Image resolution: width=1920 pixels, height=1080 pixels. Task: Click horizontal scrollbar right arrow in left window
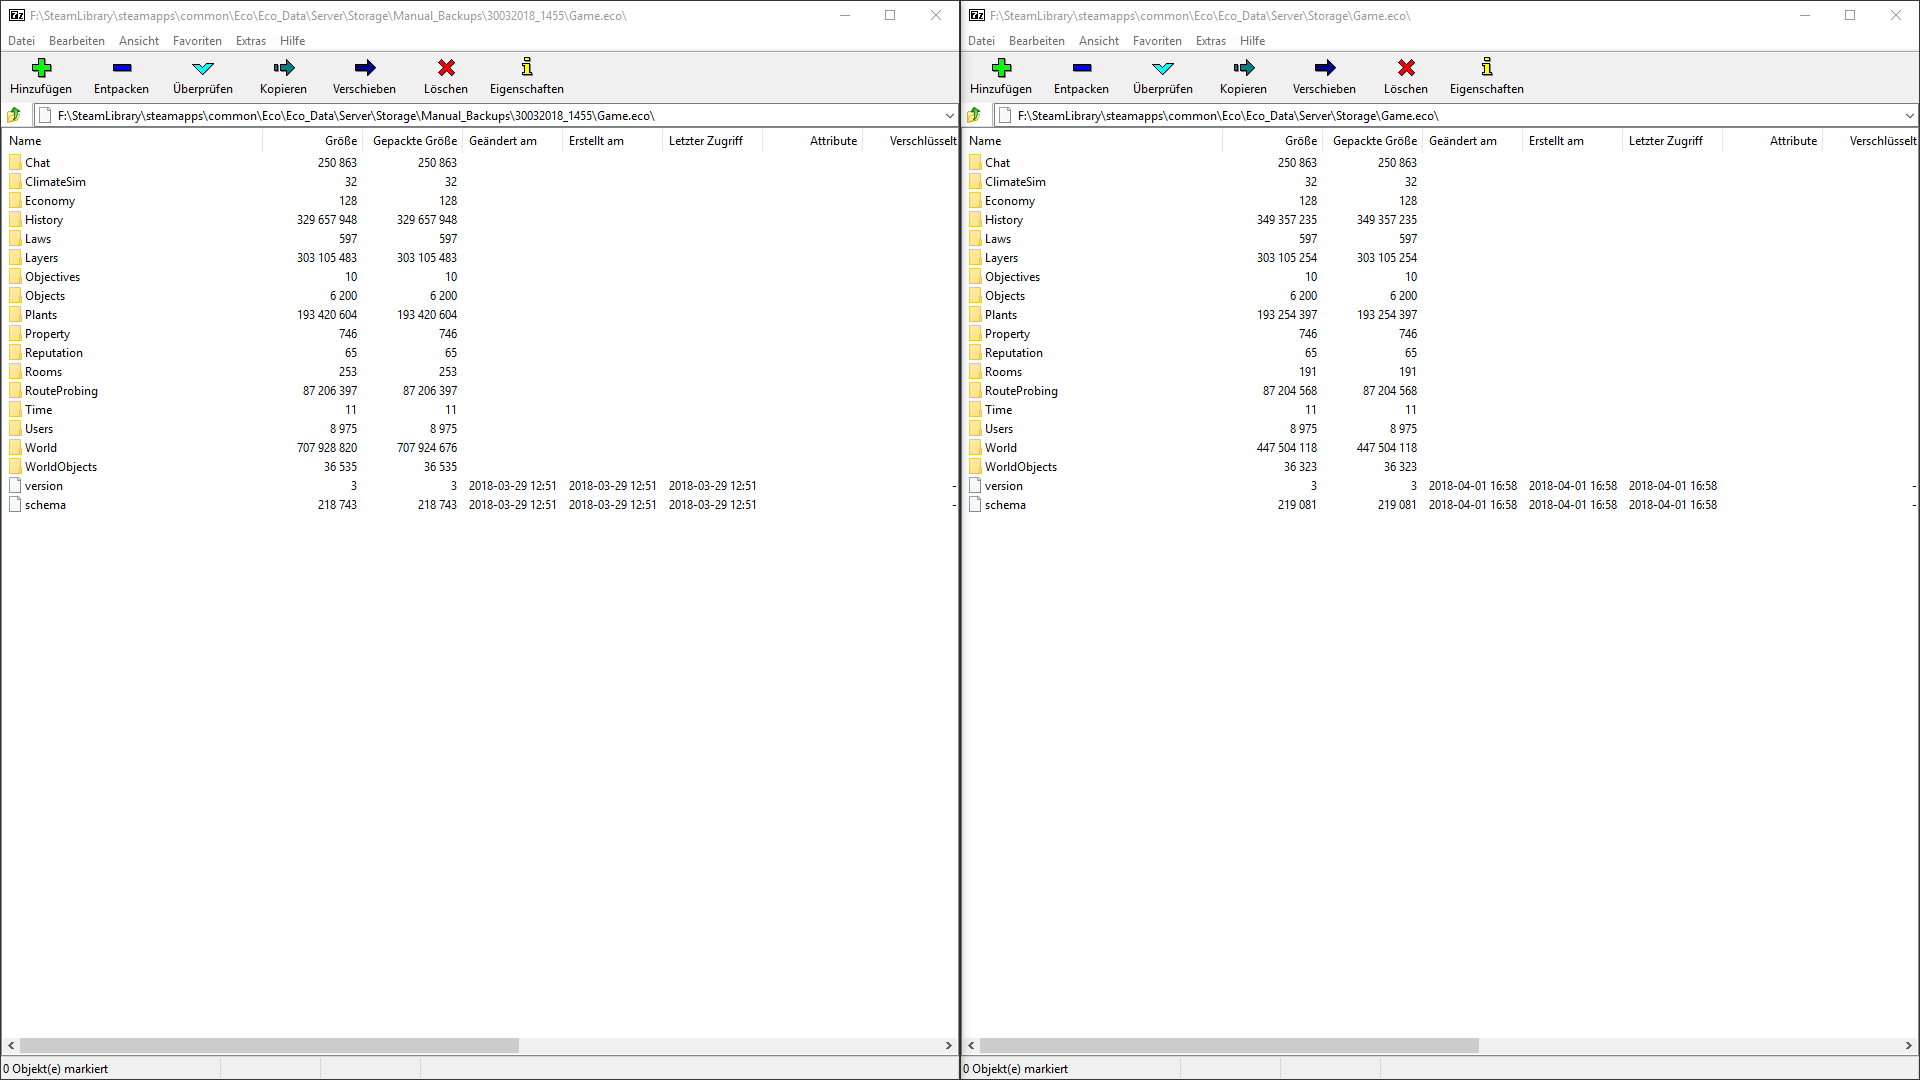point(948,1045)
